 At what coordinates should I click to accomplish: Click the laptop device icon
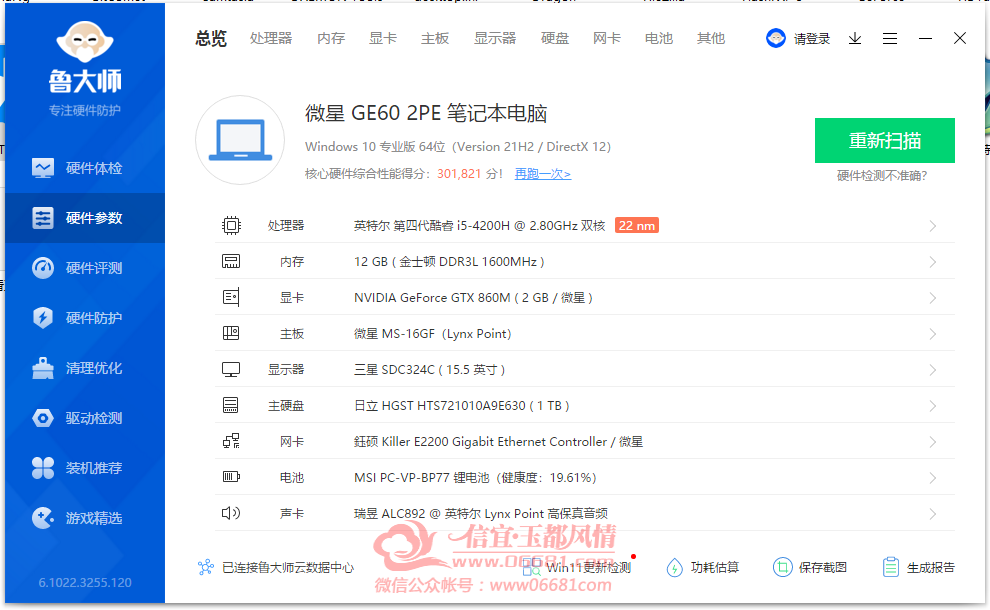point(240,140)
